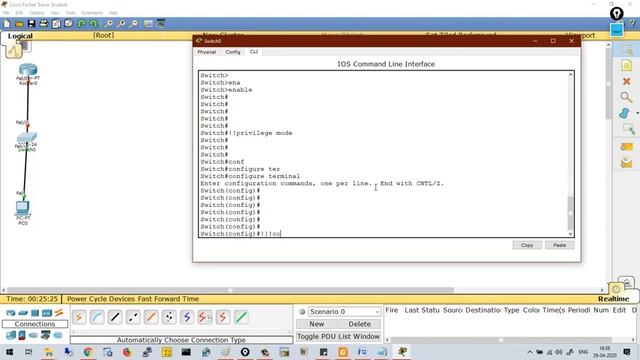This screenshot has width=640, height=360.
Task: Click the CLI scrollbar down arrow
Action: tap(571, 234)
